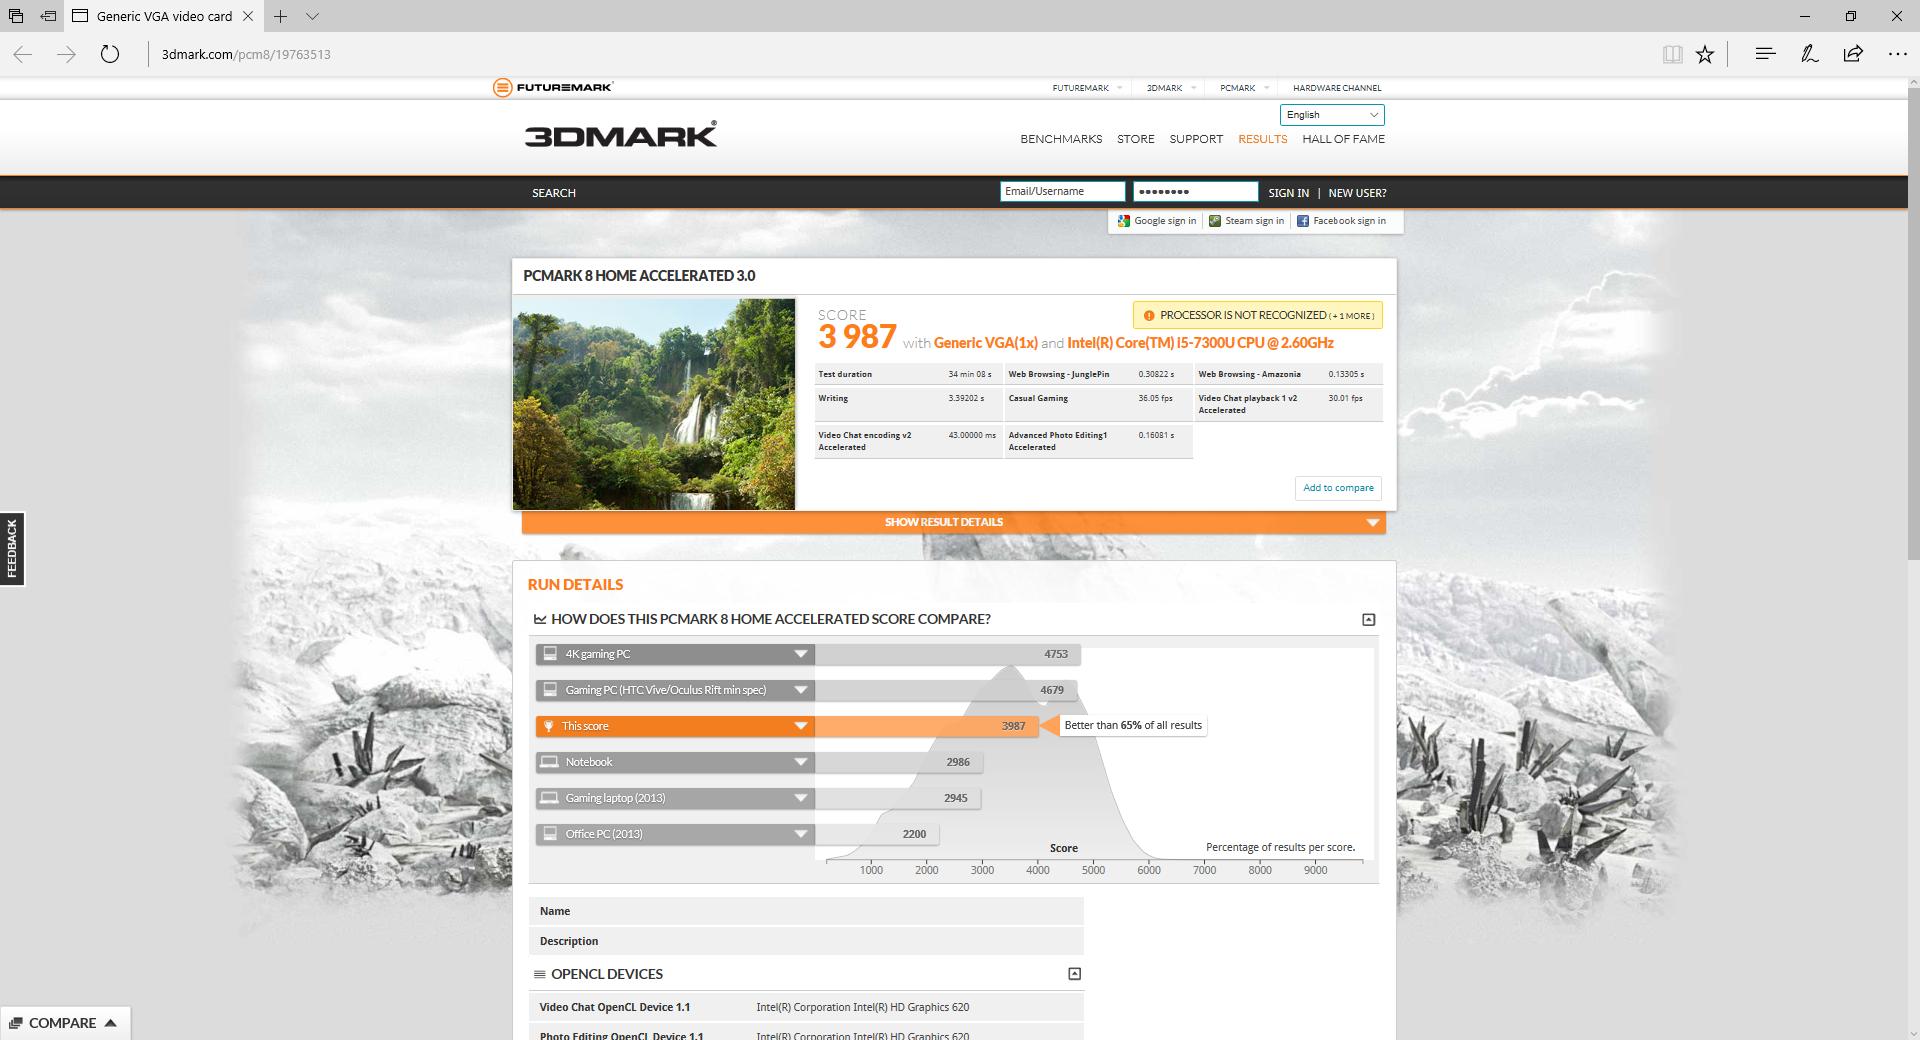
Task: Click the Gaming PC HTC Vive monitor icon
Action: pyautogui.click(x=550, y=690)
